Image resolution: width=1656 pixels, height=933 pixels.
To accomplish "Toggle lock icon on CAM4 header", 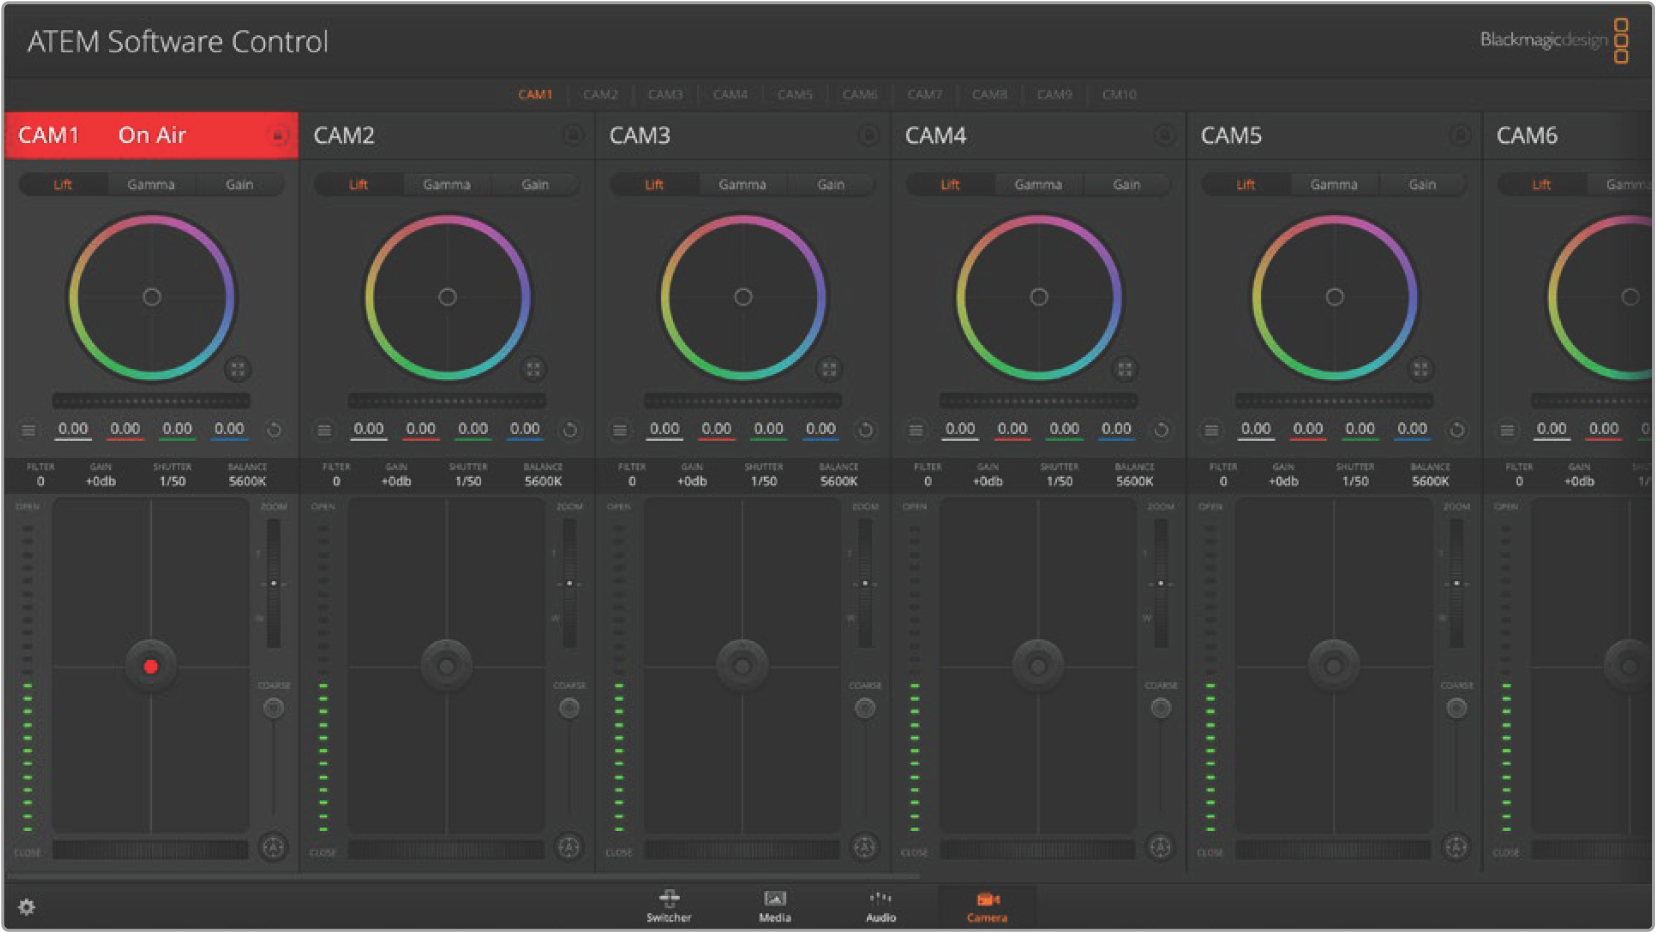I will point(1164,135).
